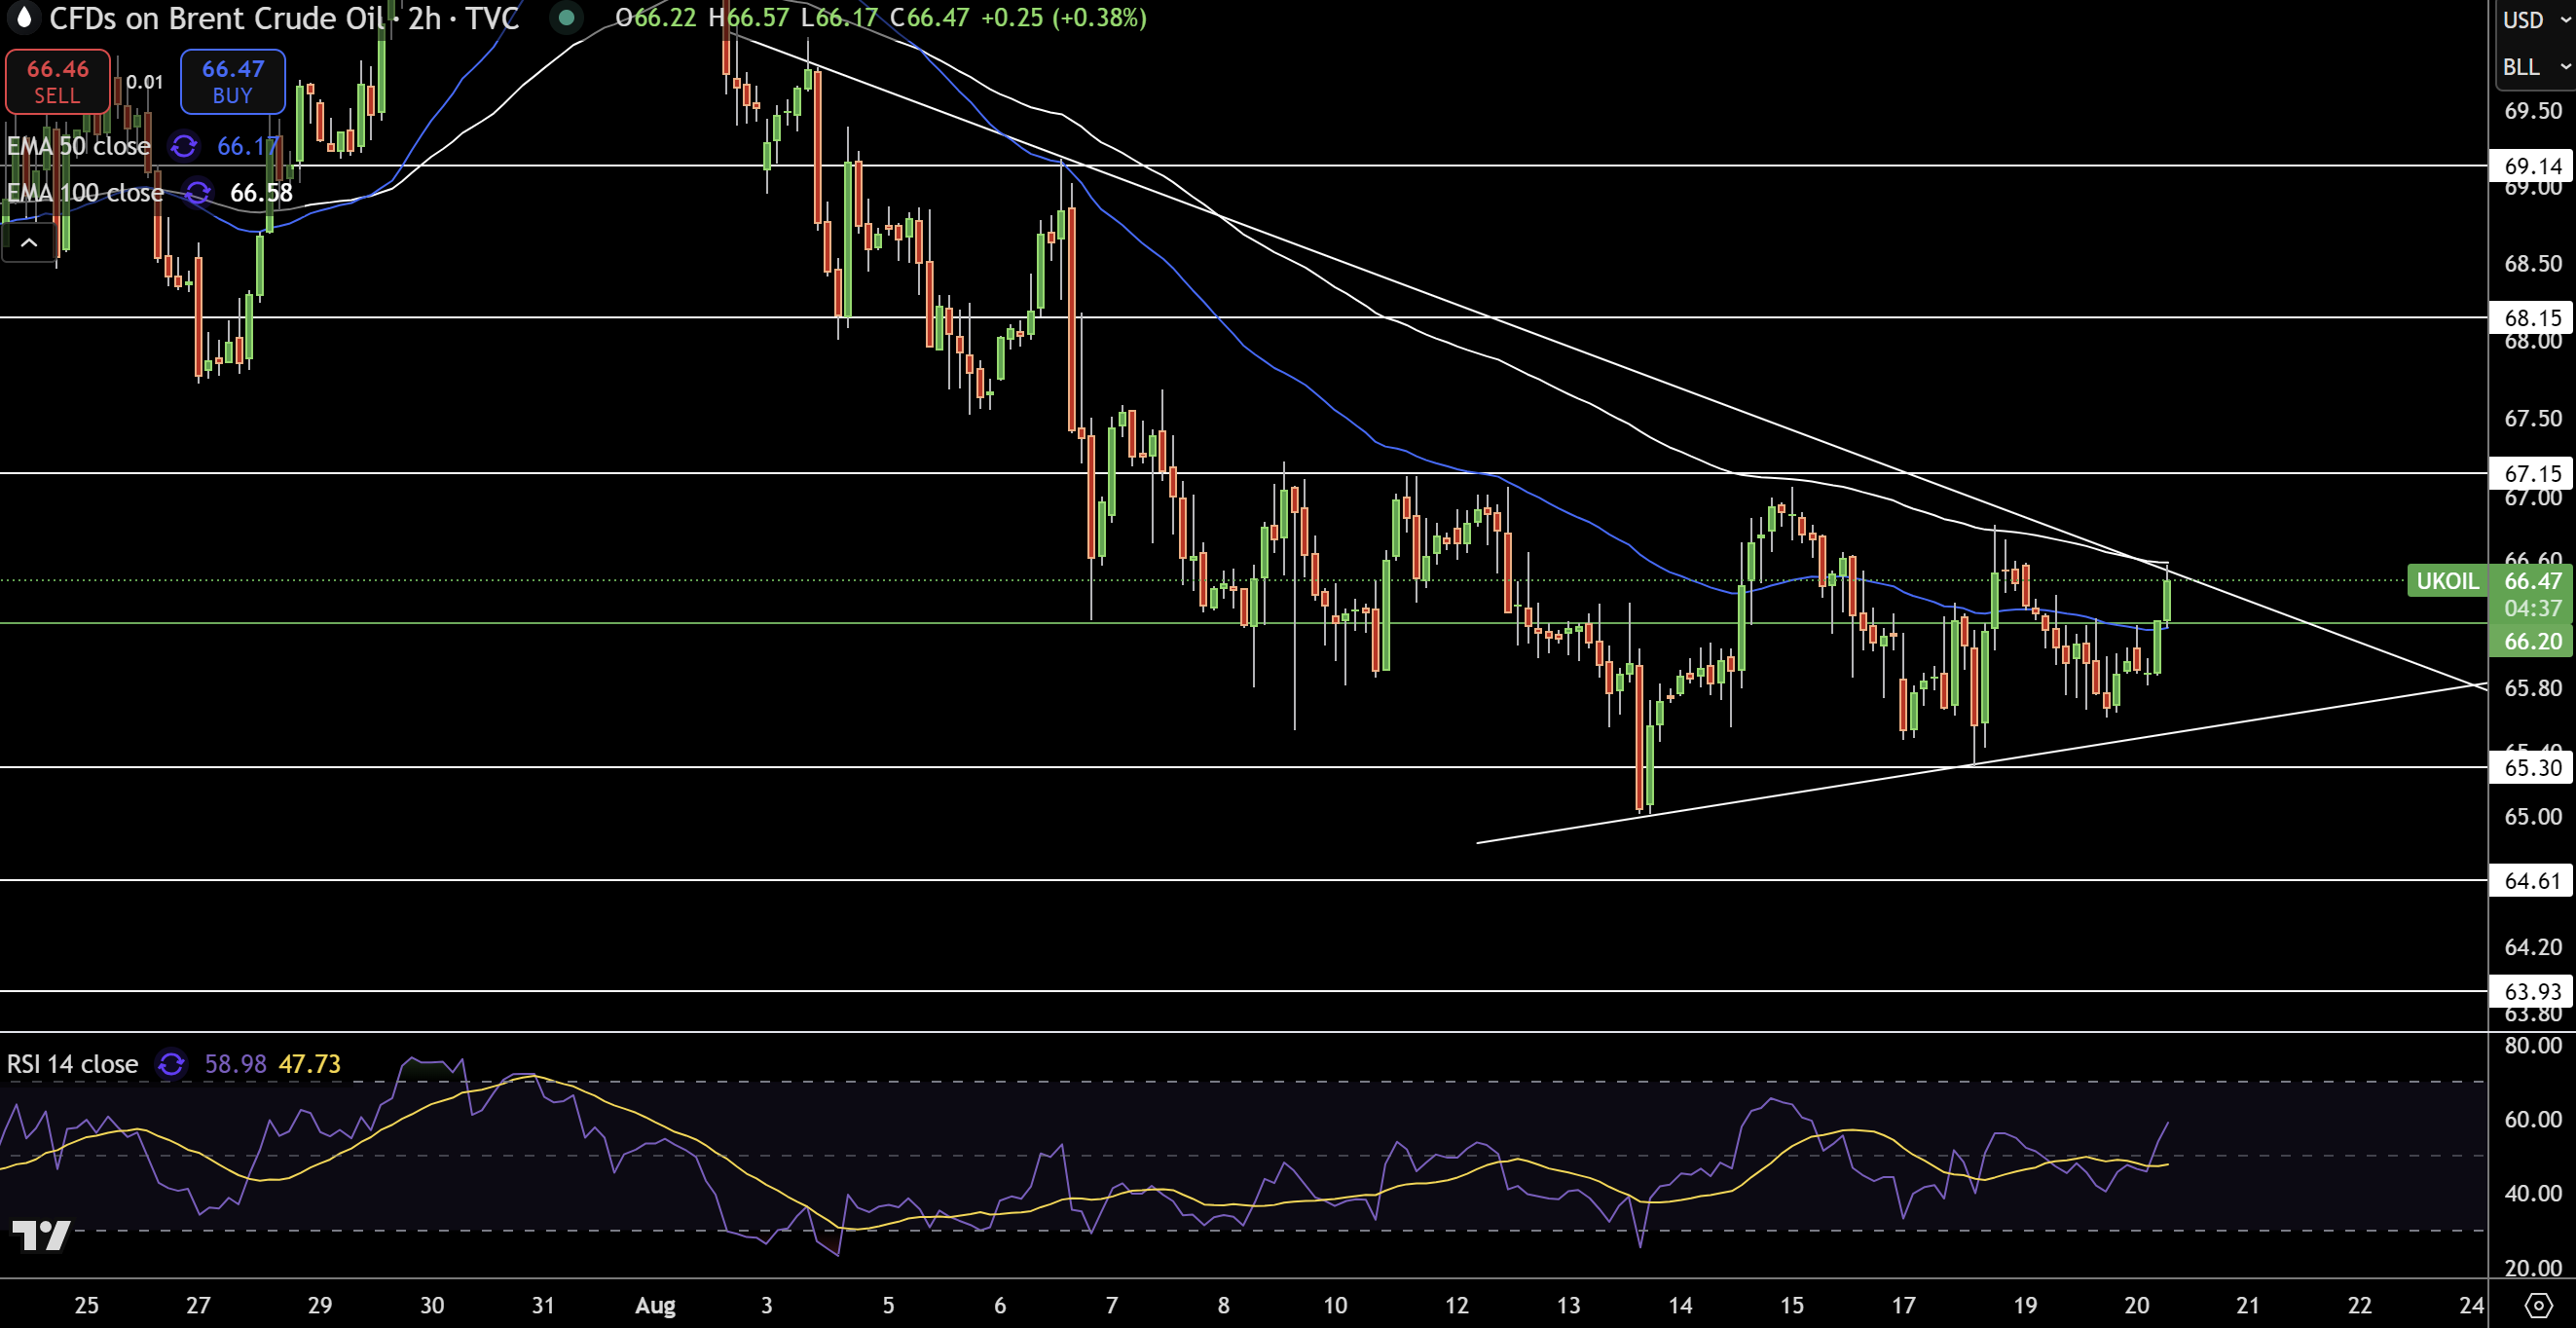Screen dimensions: 2576x1328
Task: Click the EMA 100 value 66.58
Action: coord(261,192)
